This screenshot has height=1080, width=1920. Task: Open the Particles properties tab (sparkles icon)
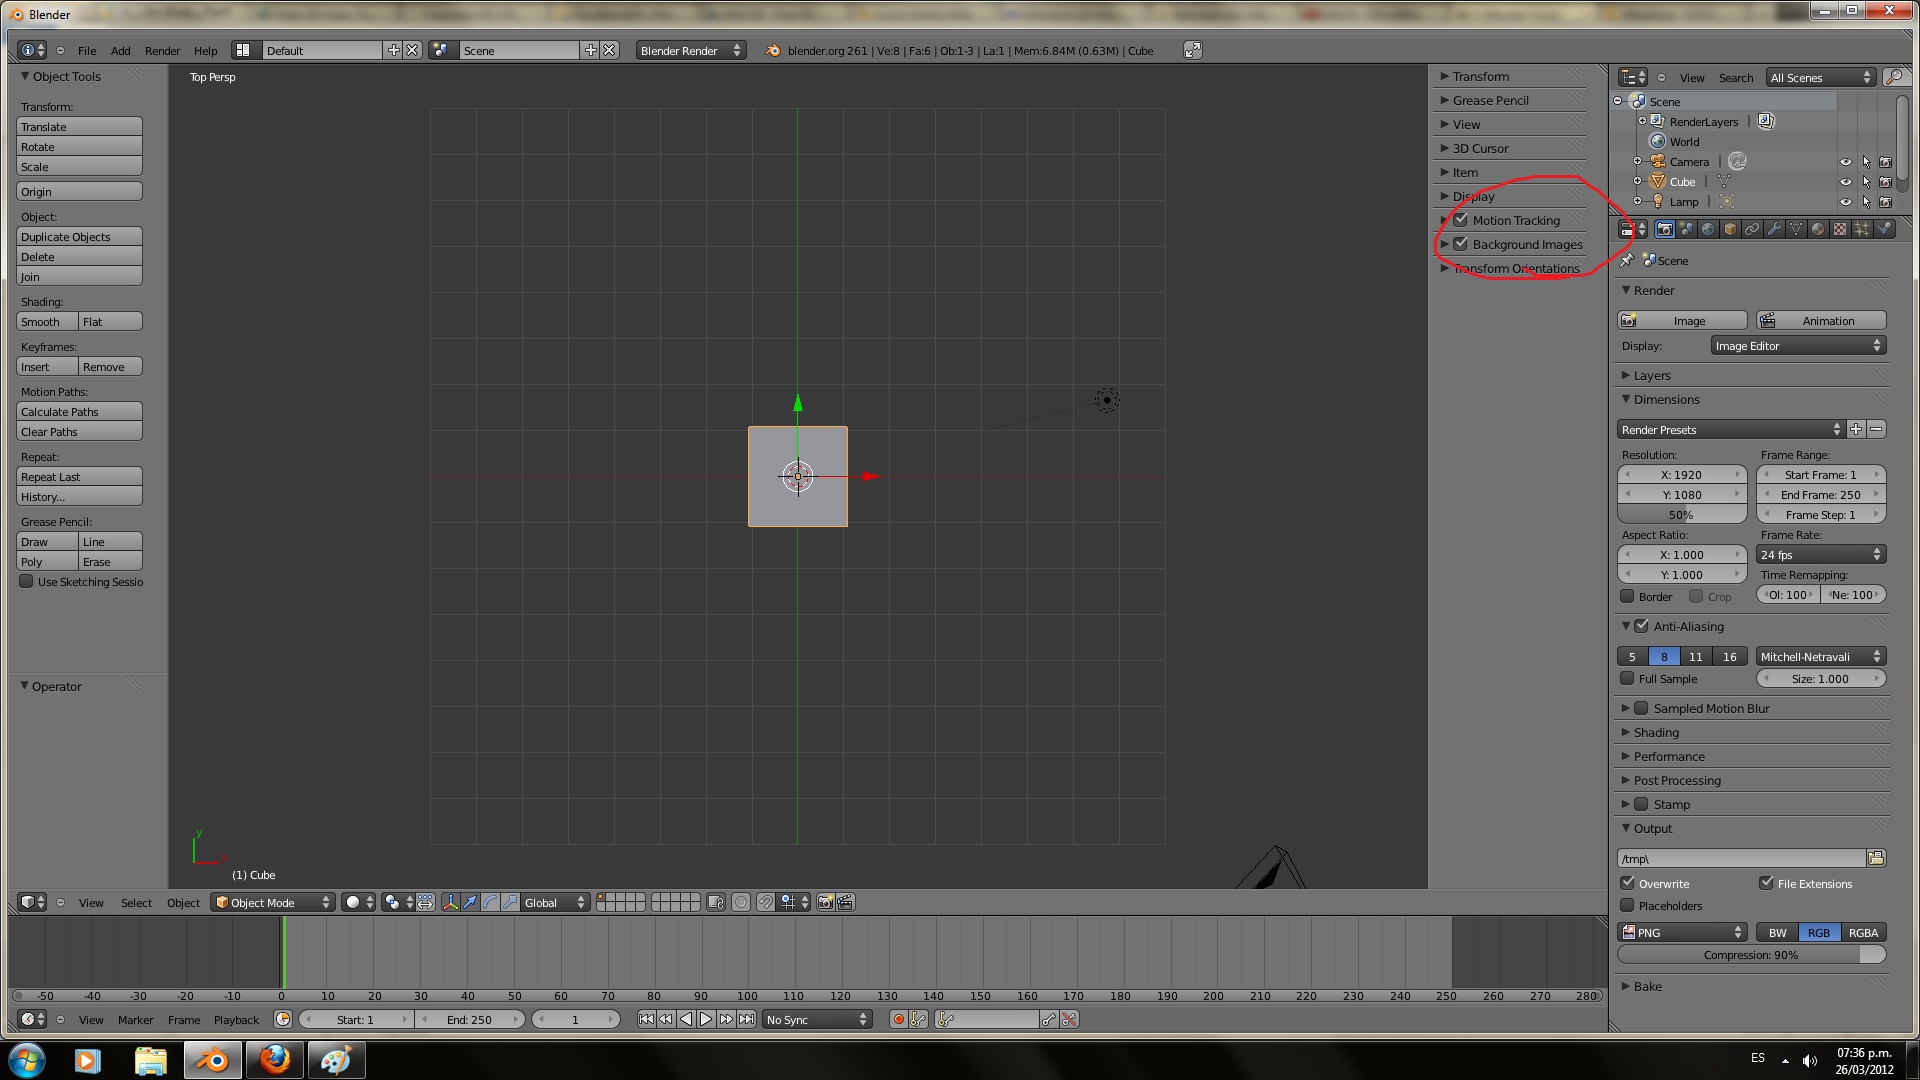[x=1862, y=229]
